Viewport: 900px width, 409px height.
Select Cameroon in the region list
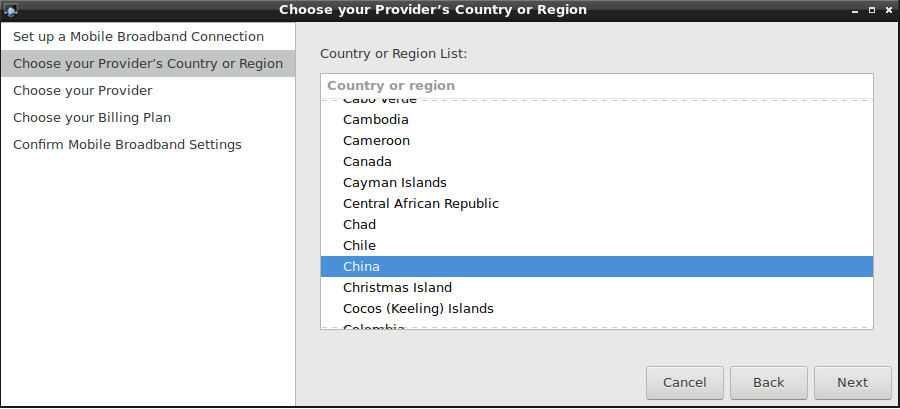376,141
